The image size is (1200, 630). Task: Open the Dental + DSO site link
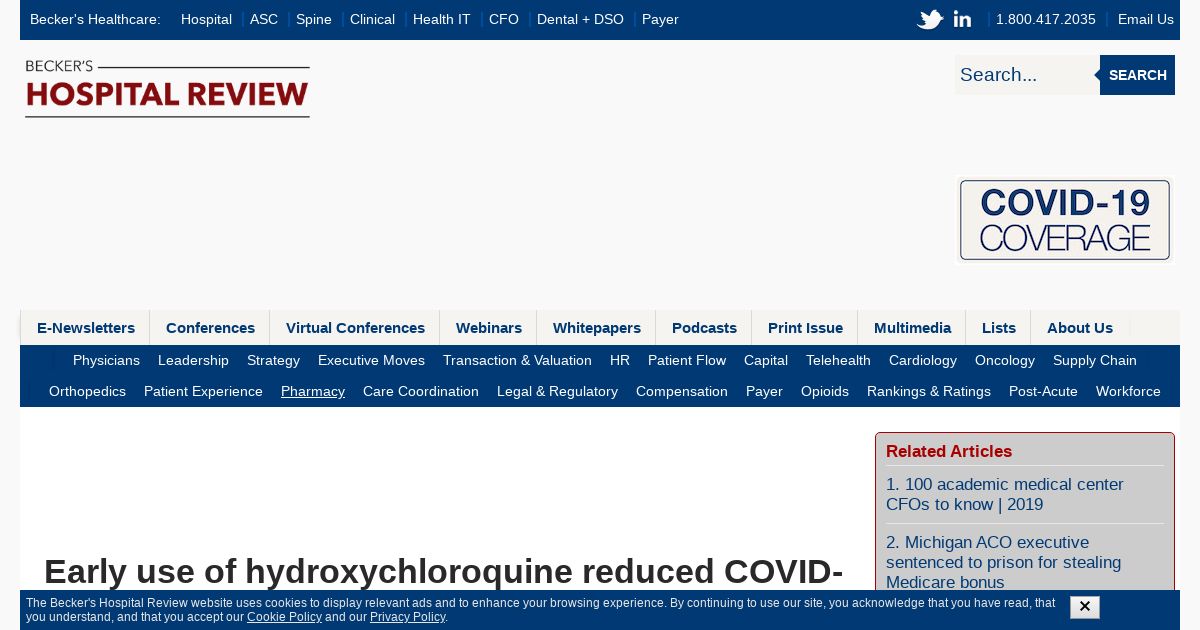(x=580, y=19)
